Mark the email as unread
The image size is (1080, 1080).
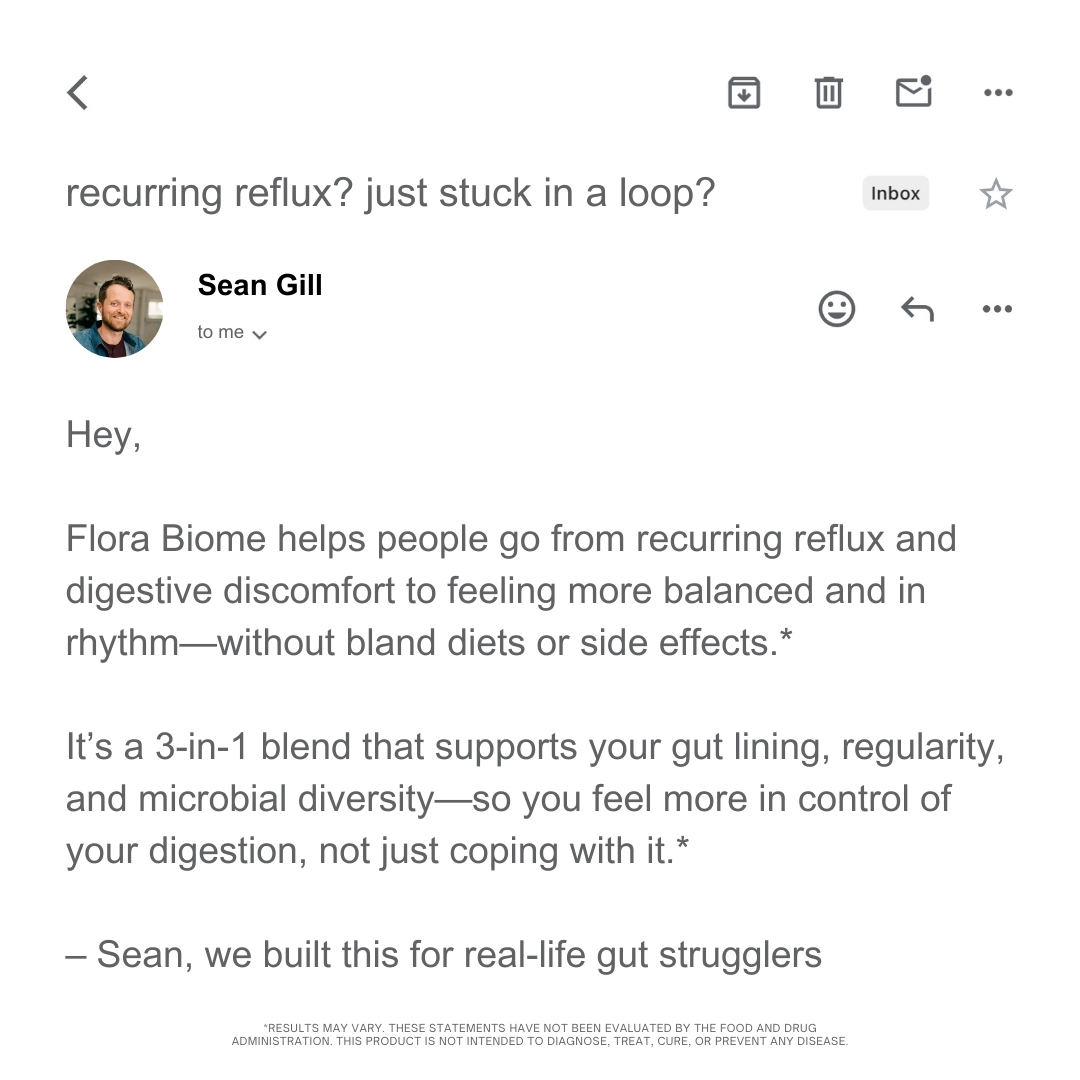(x=914, y=91)
